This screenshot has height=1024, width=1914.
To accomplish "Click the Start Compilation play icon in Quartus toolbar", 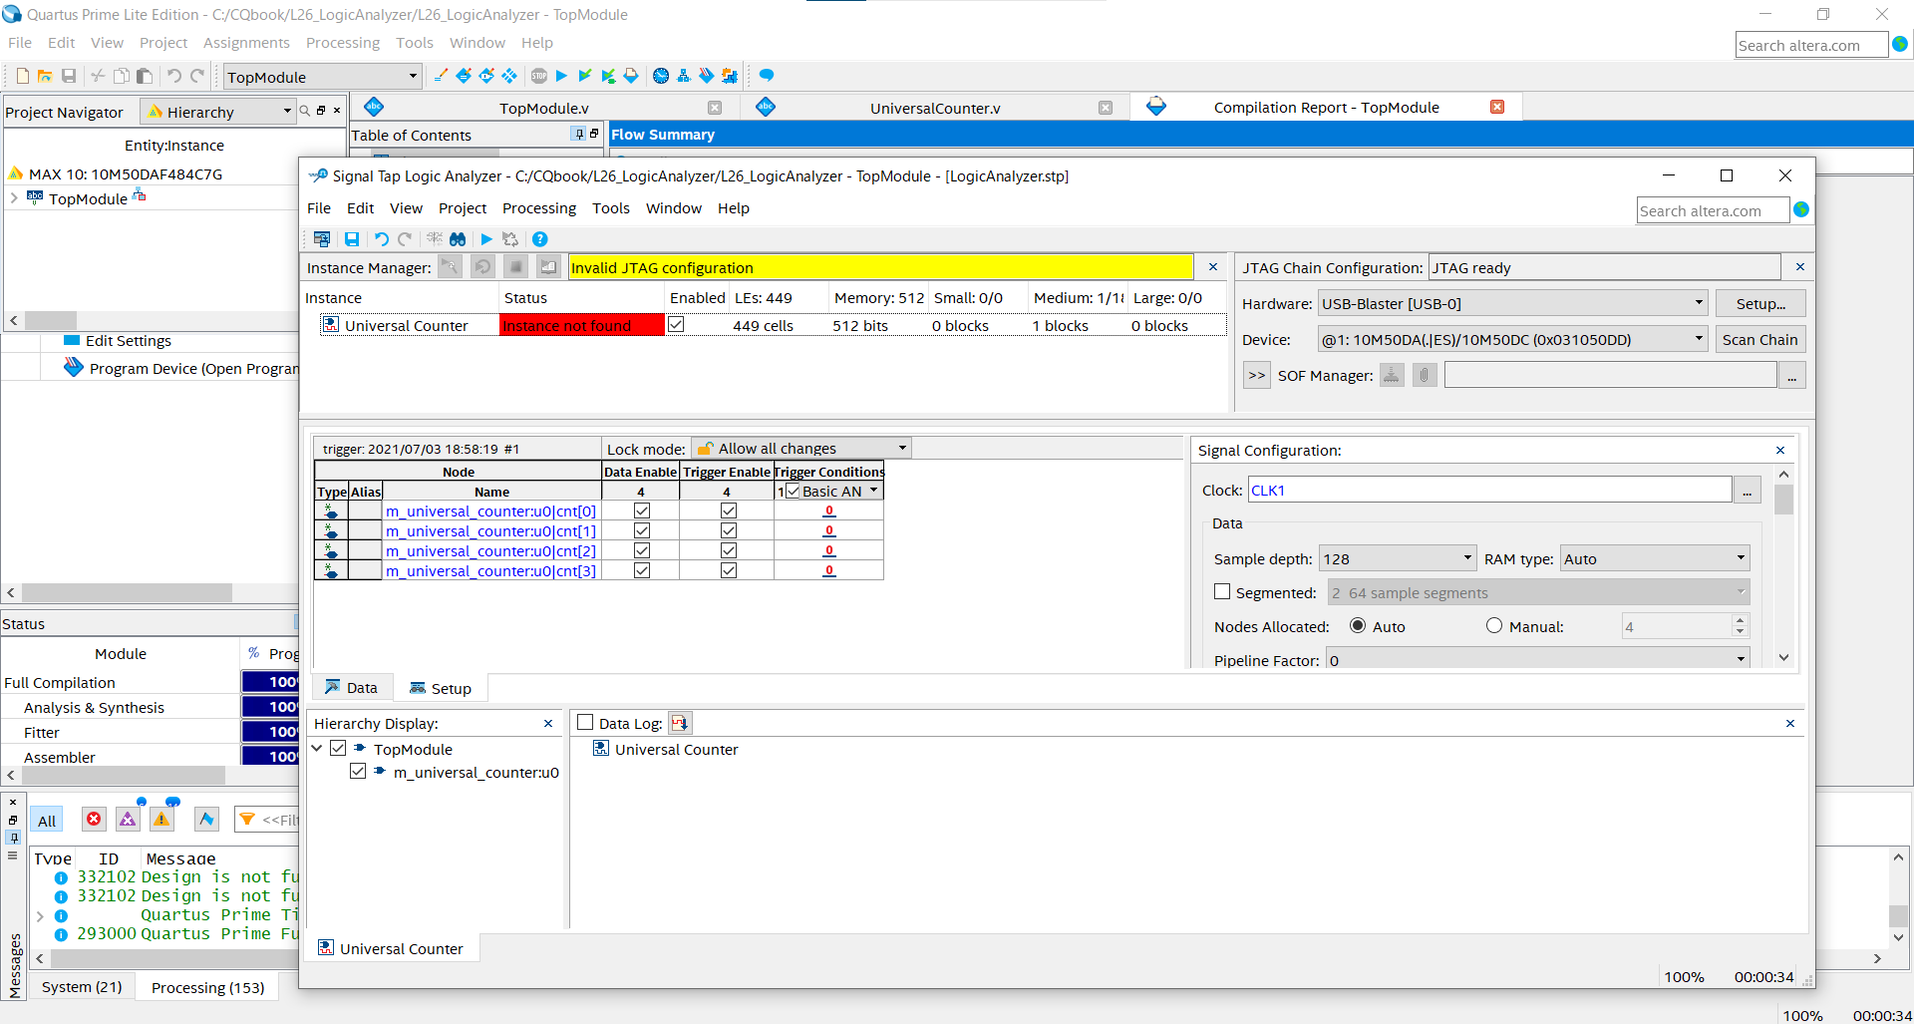I will pyautogui.click(x=561, y=76).
